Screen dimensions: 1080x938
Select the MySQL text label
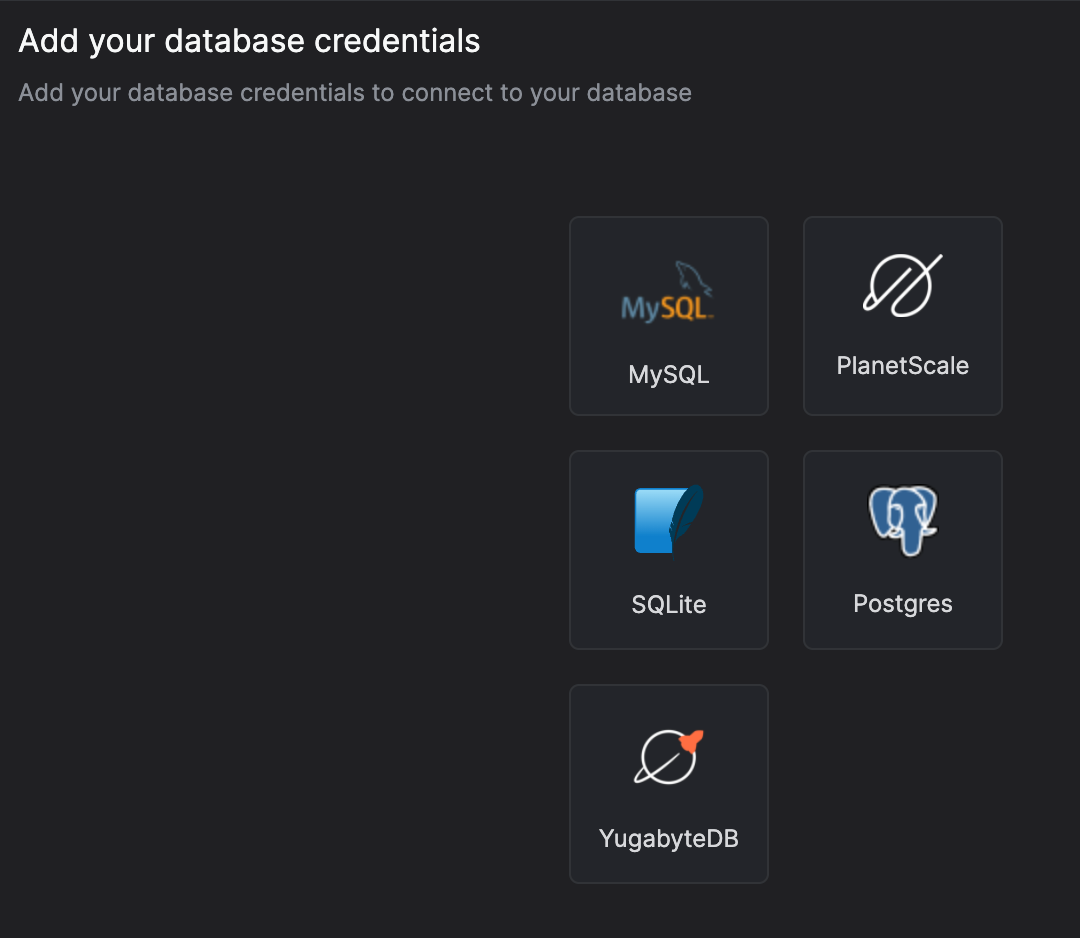(x=668, y=374)
